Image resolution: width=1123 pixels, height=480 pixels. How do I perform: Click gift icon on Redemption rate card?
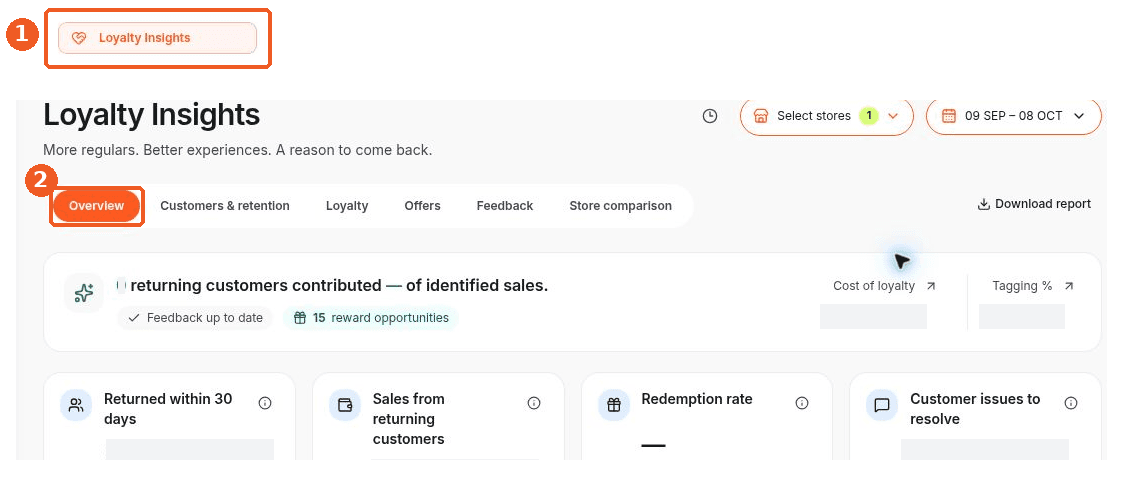coord(614,405)
